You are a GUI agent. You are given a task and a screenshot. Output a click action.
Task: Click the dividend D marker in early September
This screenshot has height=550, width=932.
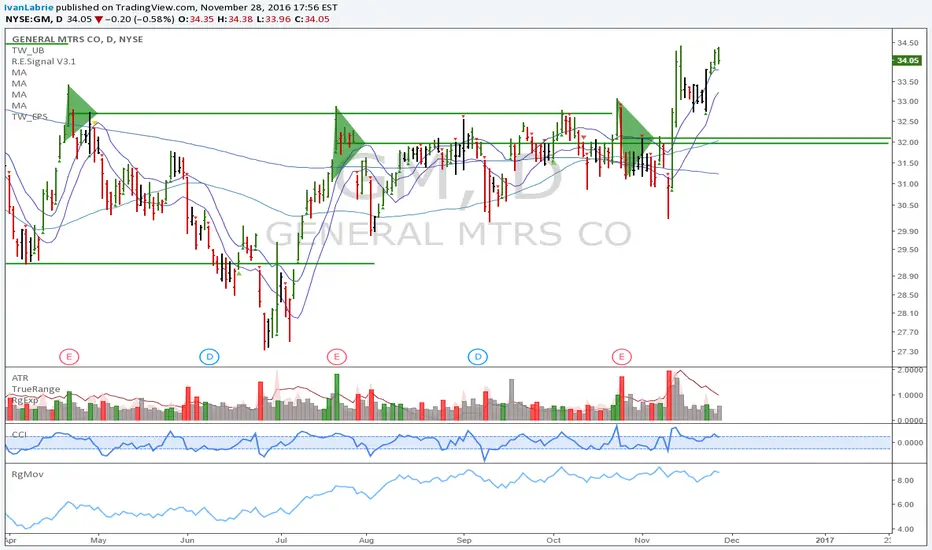coord(478,357)
